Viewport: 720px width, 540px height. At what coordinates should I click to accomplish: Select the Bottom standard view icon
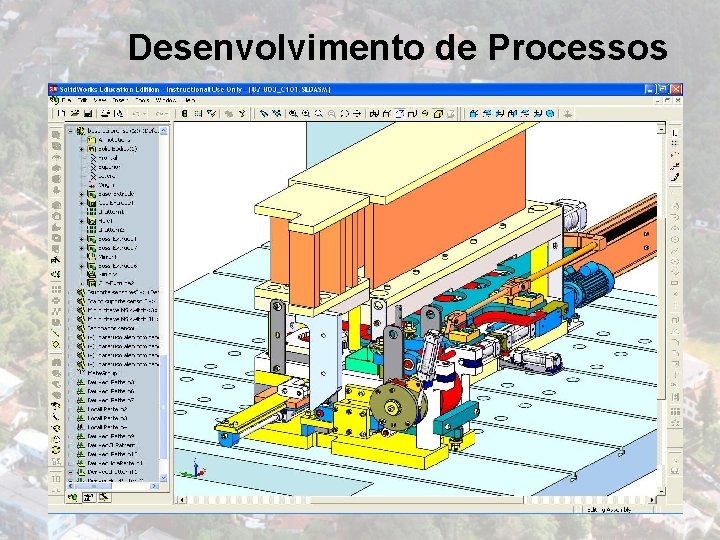(x=538, y=113)
